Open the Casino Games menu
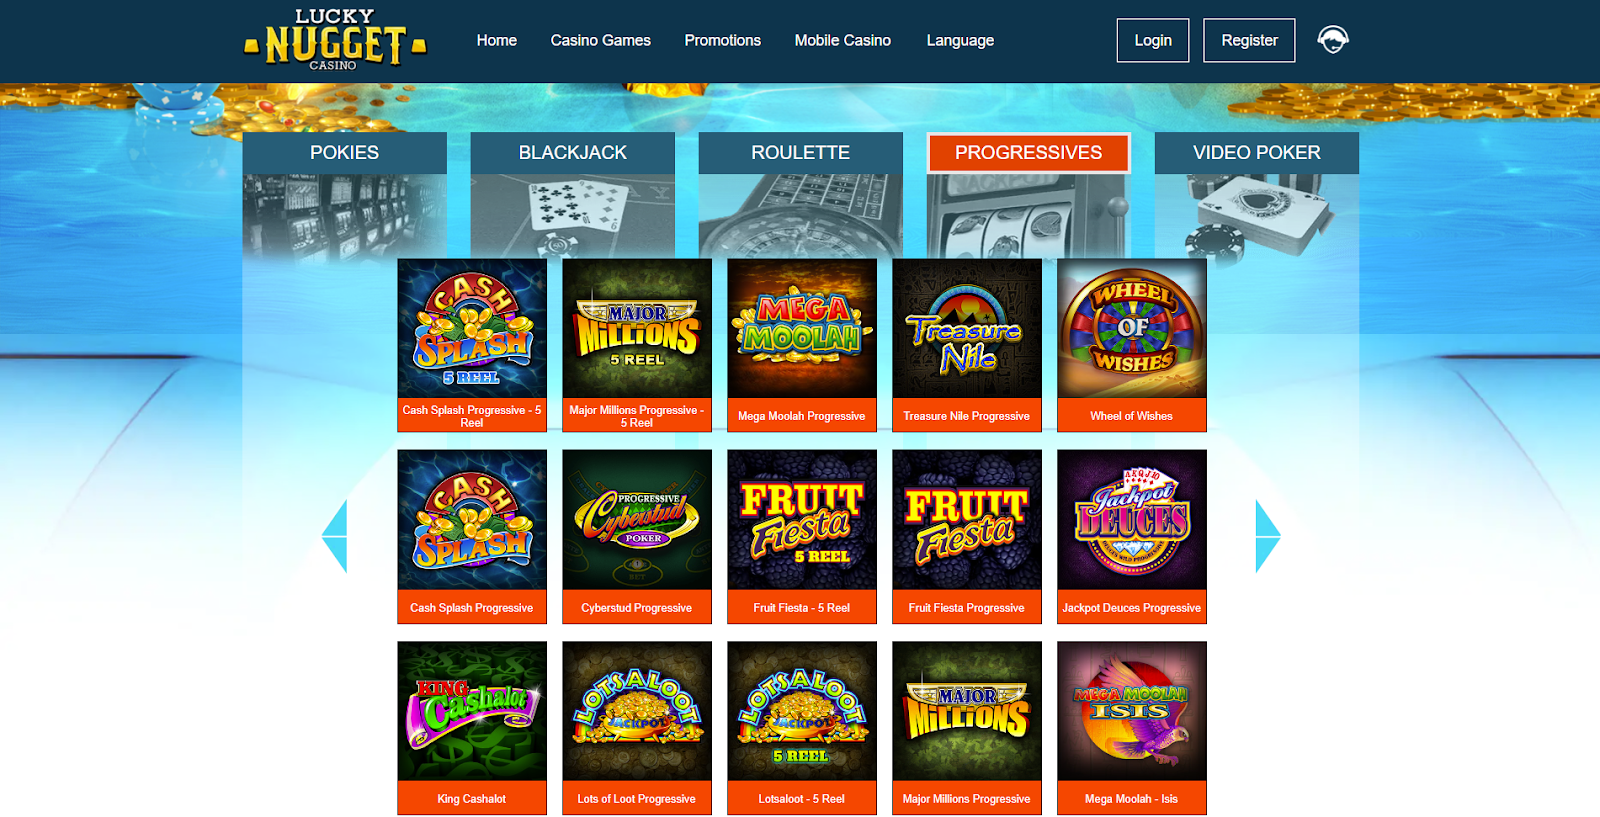This screenshot has width=1600, height=817. pos(600,40)
